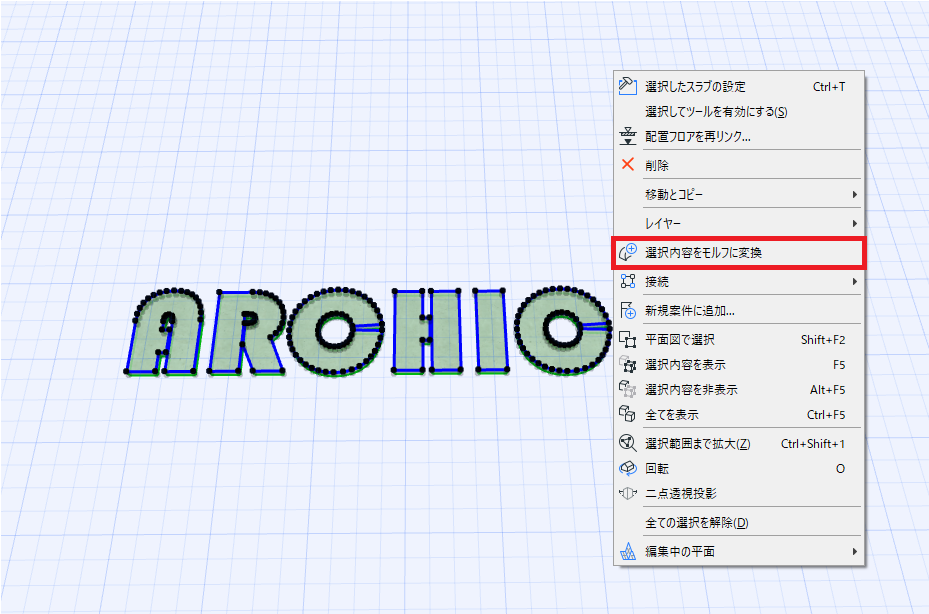
Task: Click the two-point perspective icon
Action: click(x=627, y=493)
